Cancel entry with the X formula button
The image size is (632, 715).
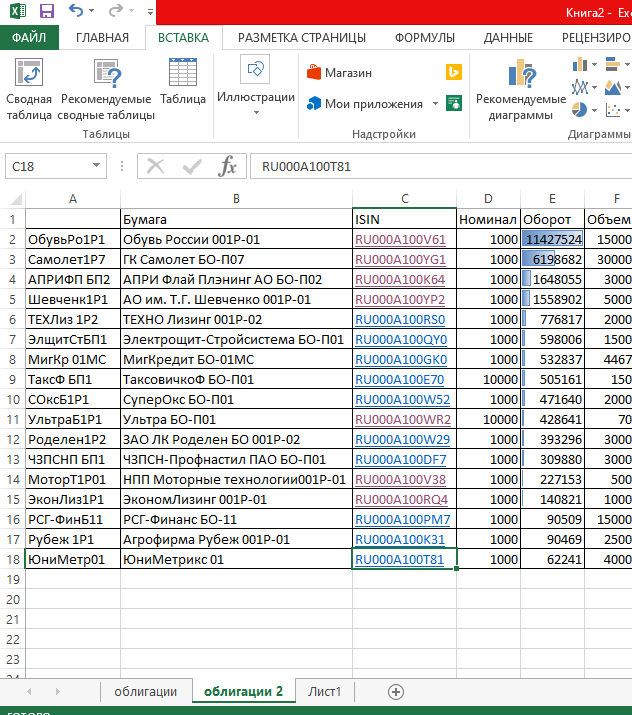155,166
